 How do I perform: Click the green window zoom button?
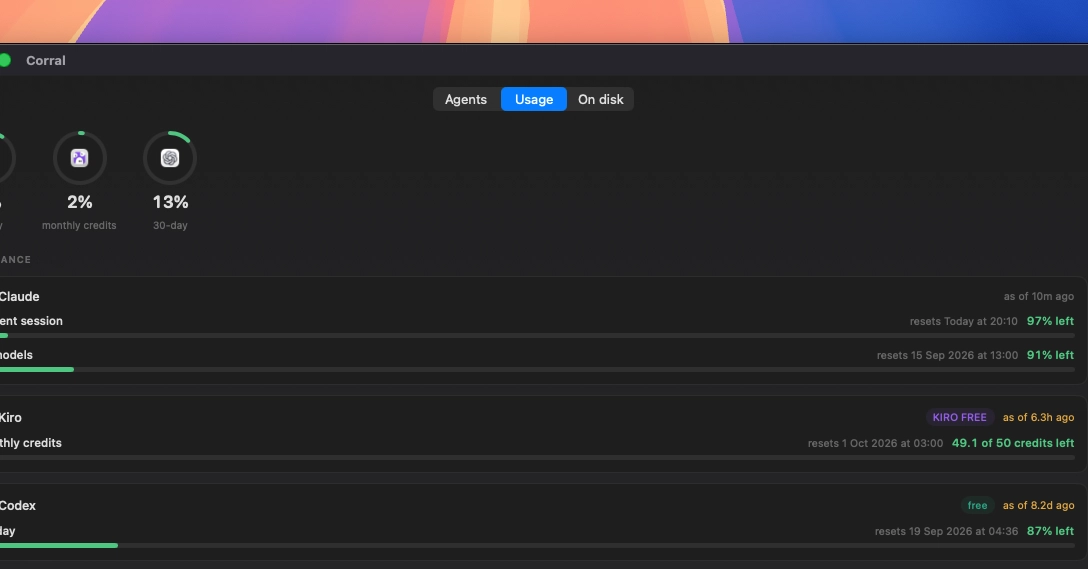click(4, 60)
